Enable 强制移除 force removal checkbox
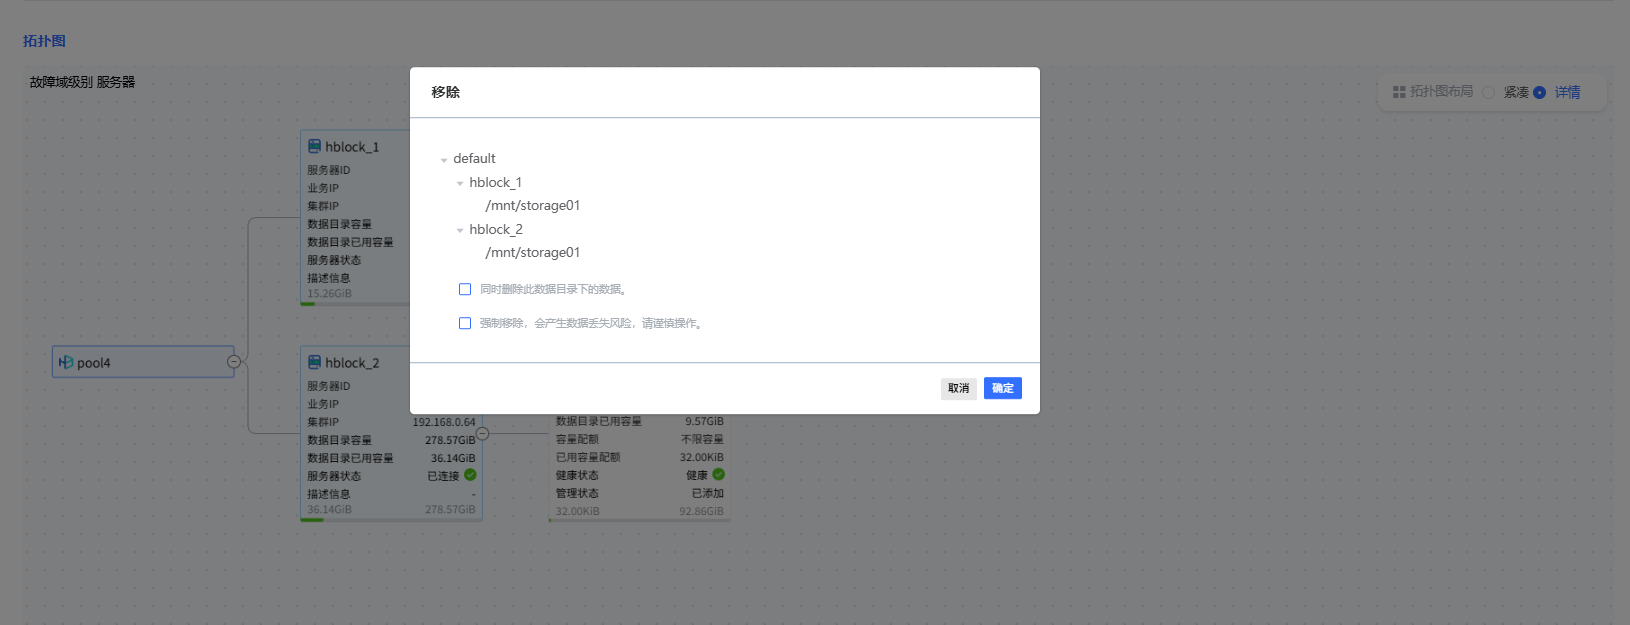The height and width of the screenshot is (625, 1630). (465, 323)
